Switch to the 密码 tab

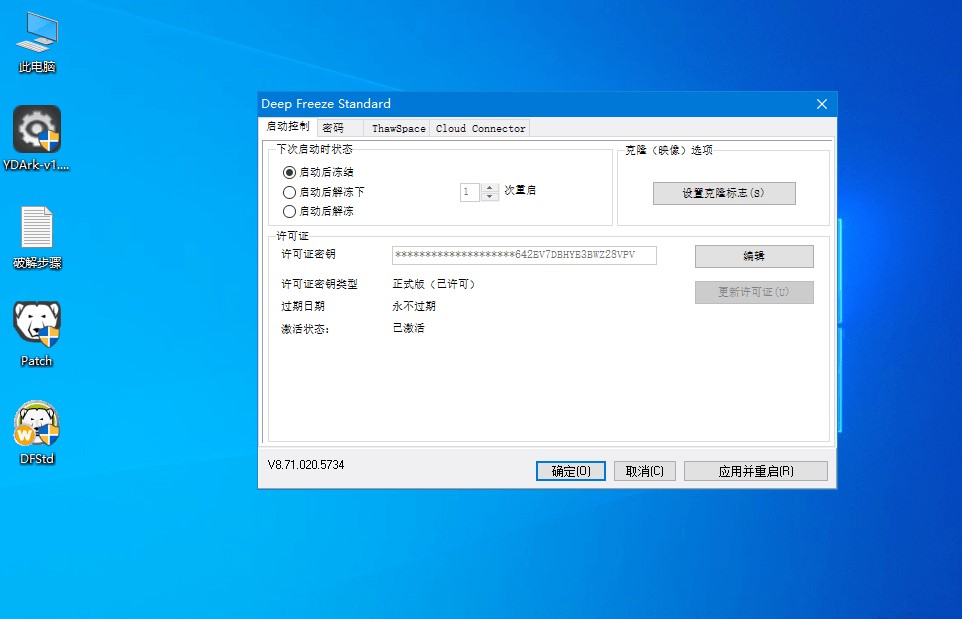click(x=333, y=128)
